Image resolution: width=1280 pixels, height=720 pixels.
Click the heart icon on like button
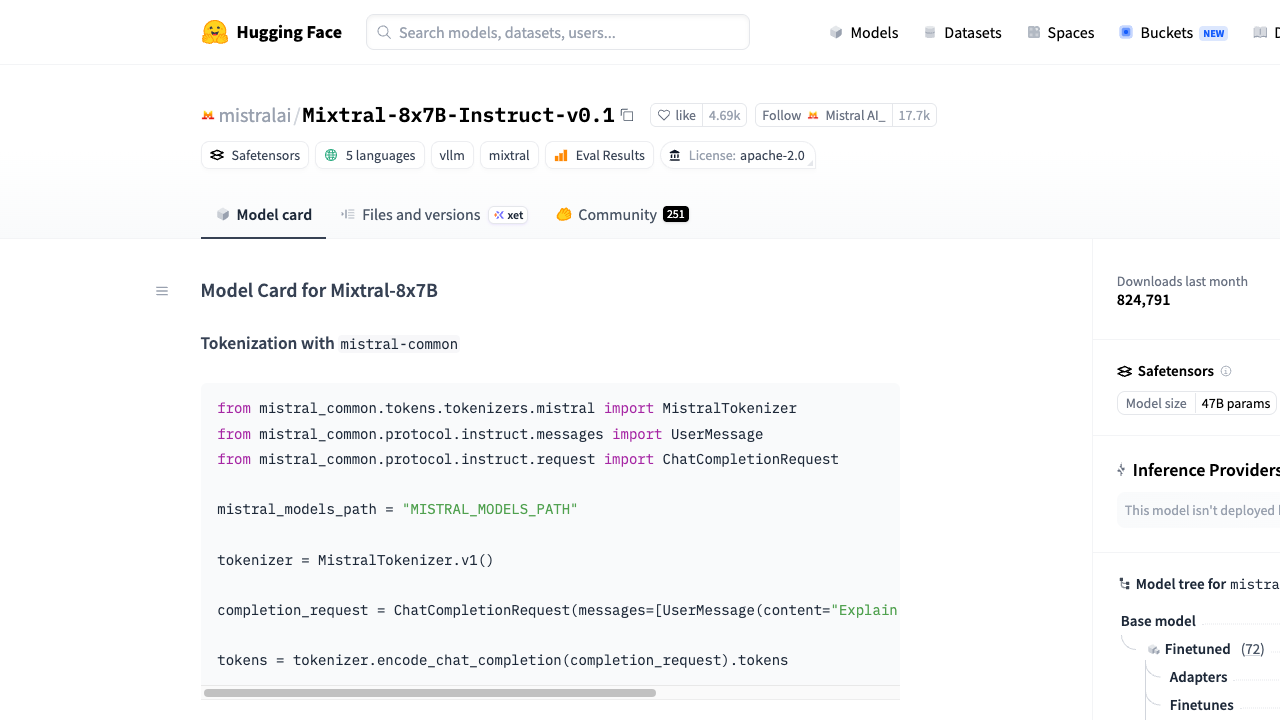[664, 115]
